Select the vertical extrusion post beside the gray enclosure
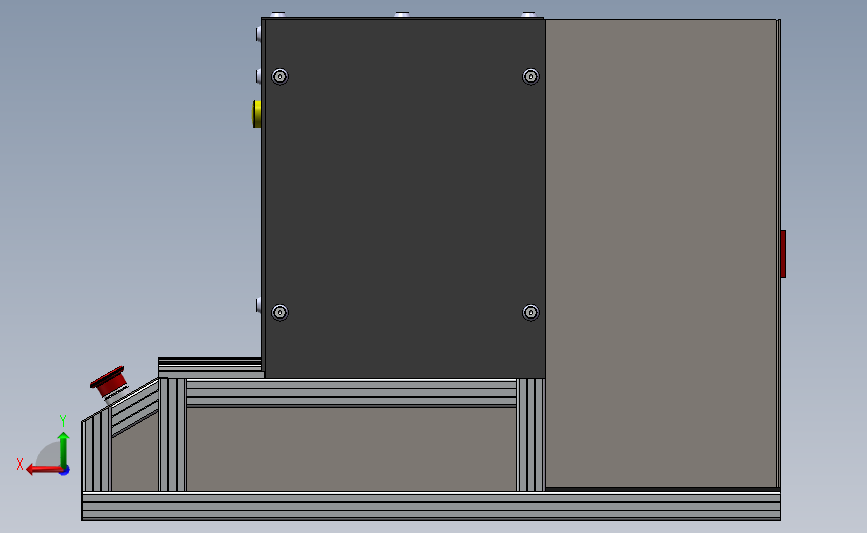The height and width of the screenshot is (533, 867). pyautogui.click(x=531, y=435)
